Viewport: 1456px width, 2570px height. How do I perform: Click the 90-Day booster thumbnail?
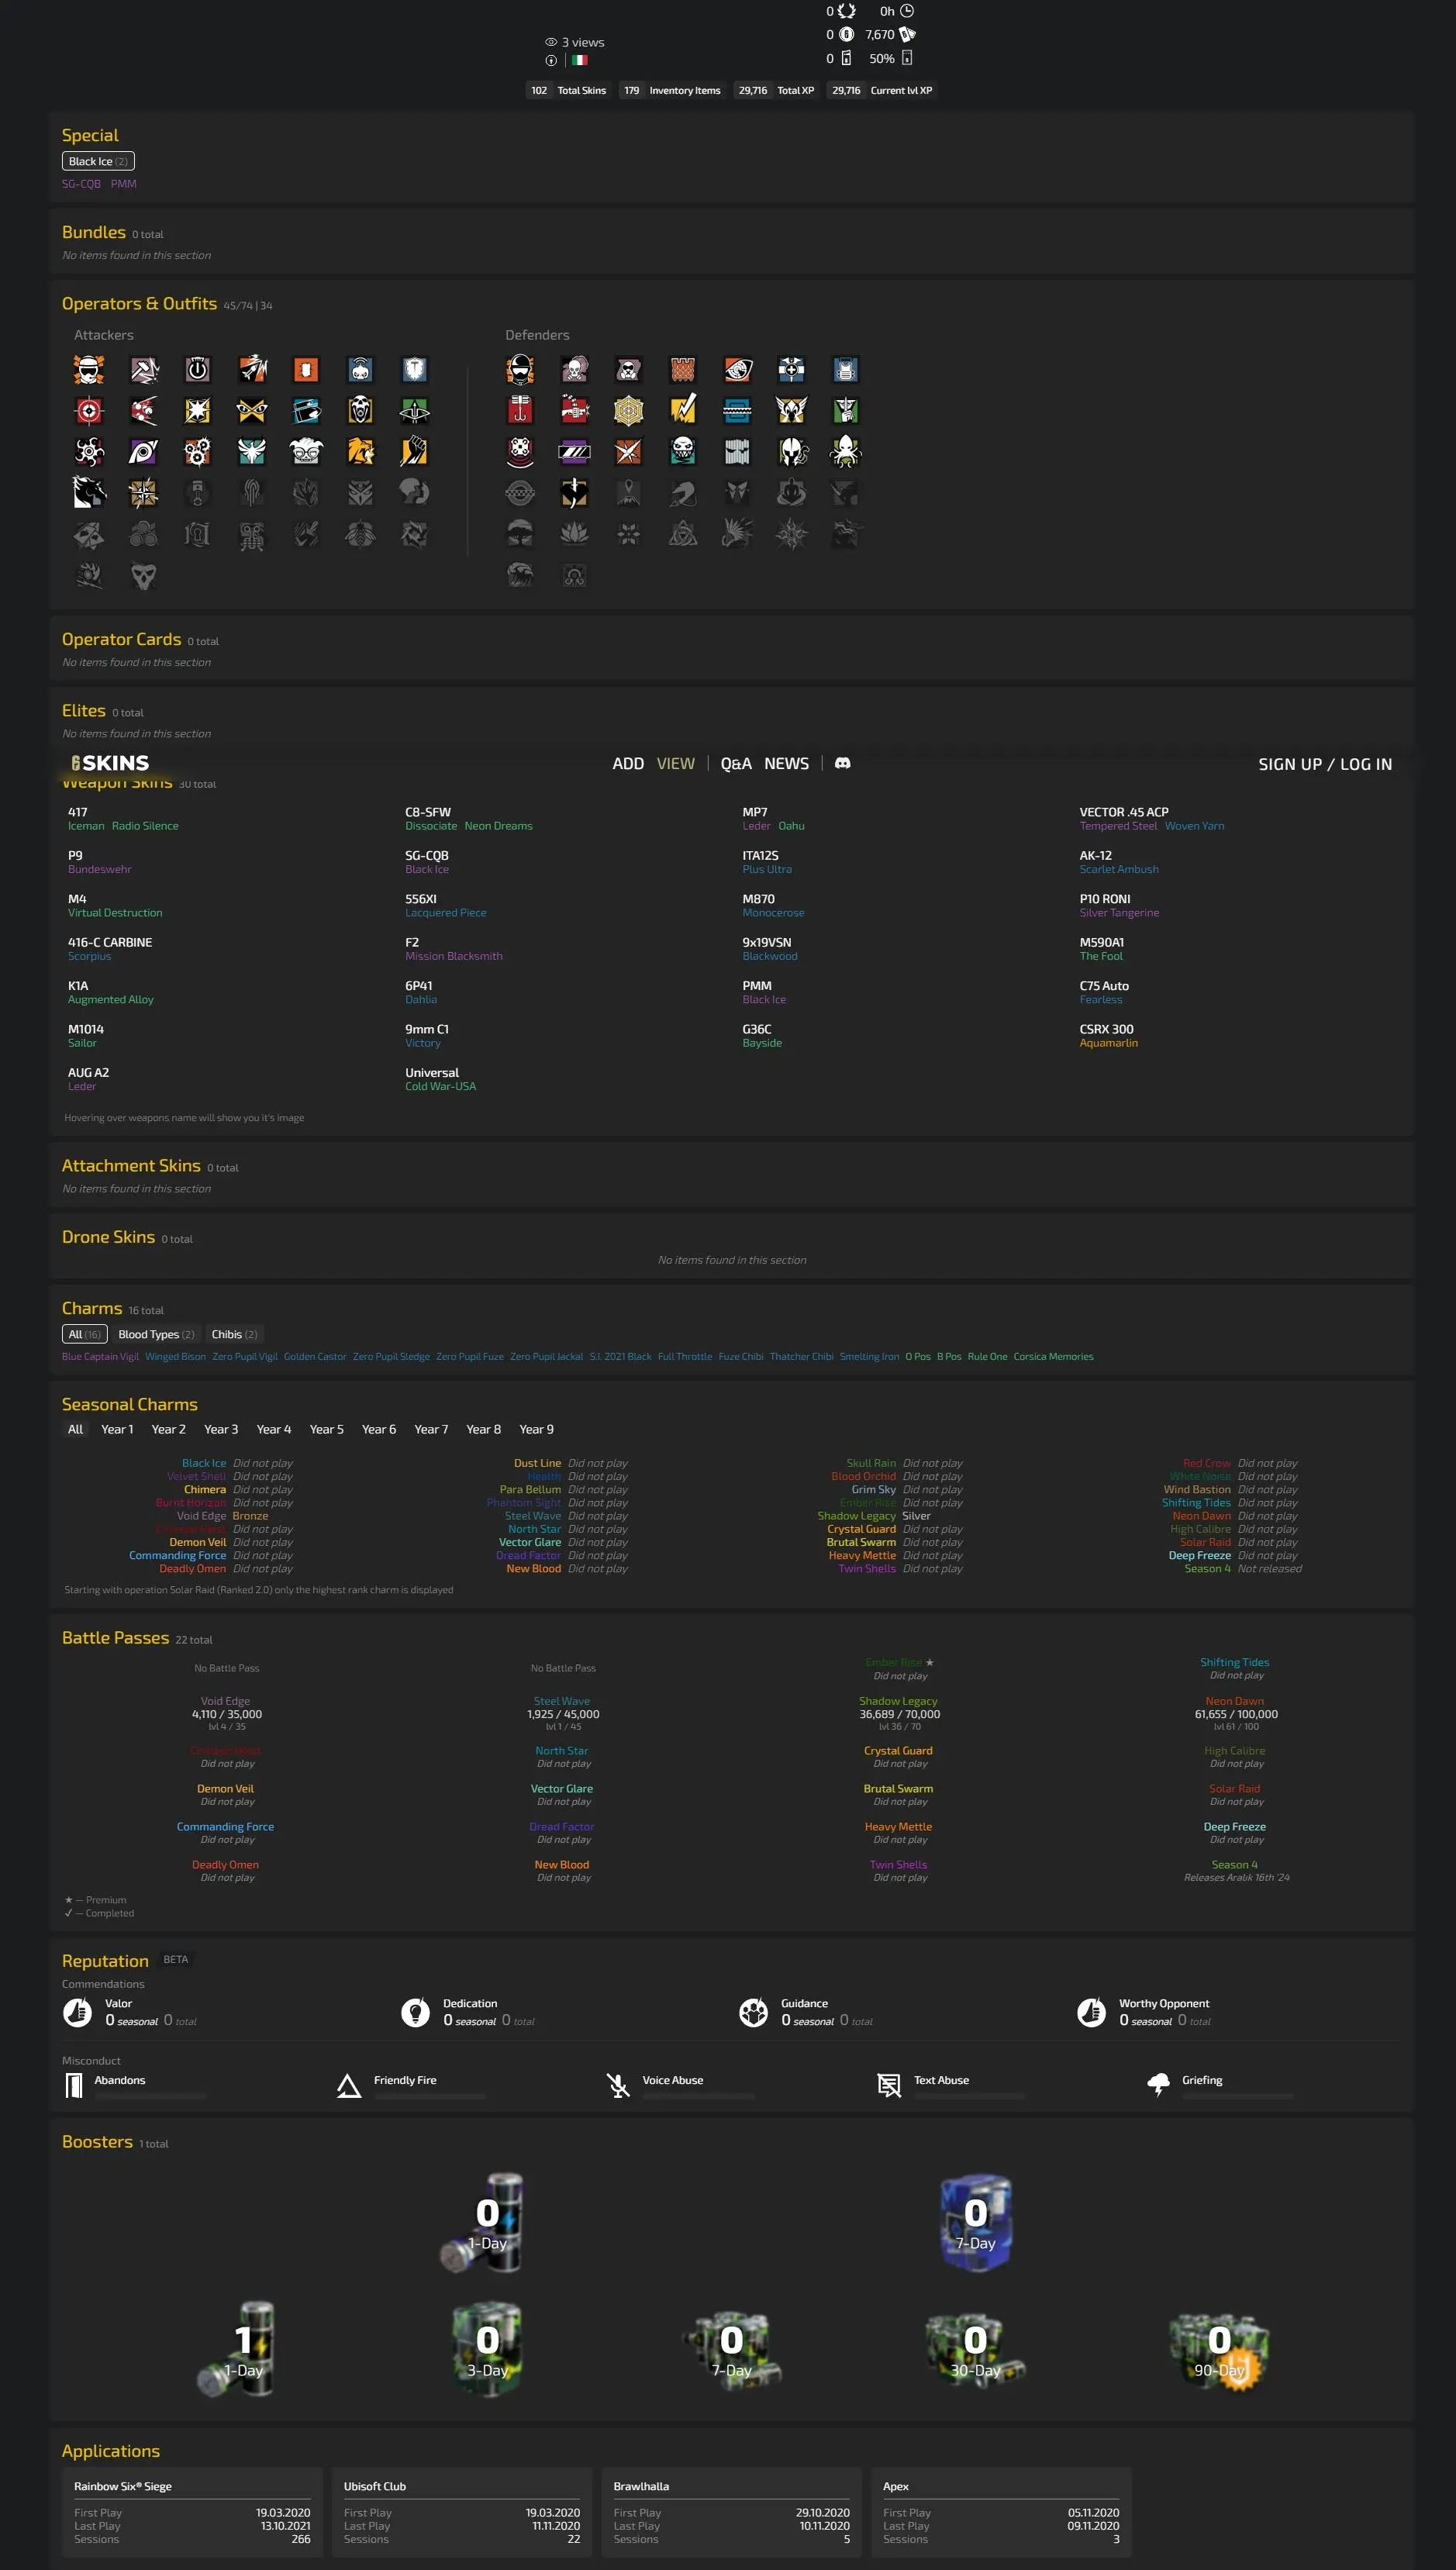tap(1218, 2349)
